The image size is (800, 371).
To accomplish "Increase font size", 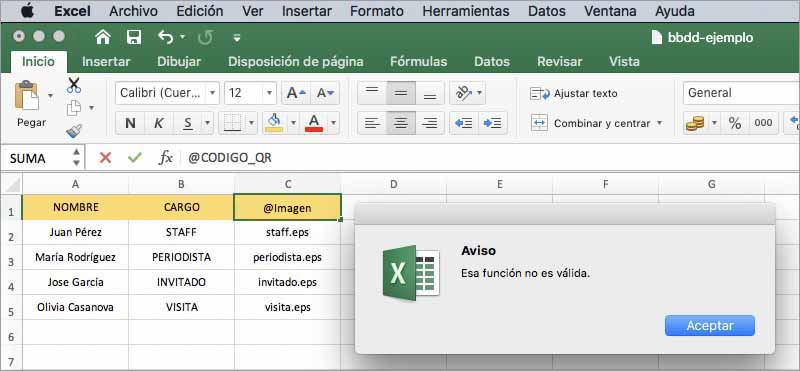I will [296, 93].
